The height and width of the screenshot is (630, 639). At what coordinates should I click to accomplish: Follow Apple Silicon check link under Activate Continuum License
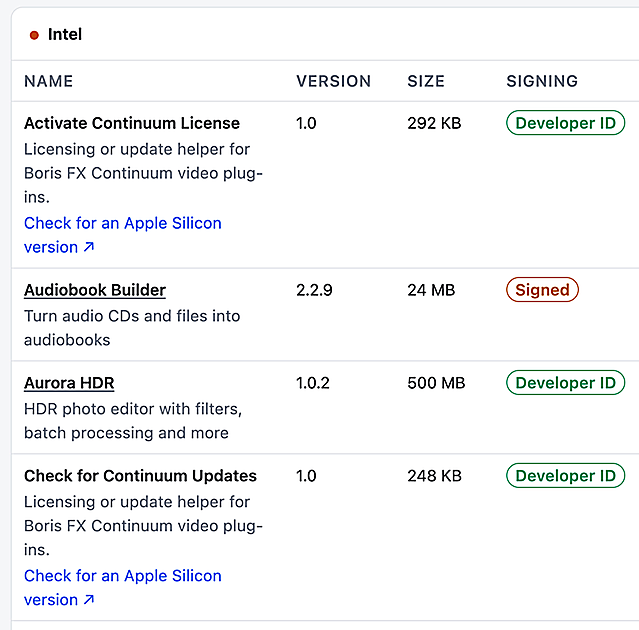[x=122, y=235]
